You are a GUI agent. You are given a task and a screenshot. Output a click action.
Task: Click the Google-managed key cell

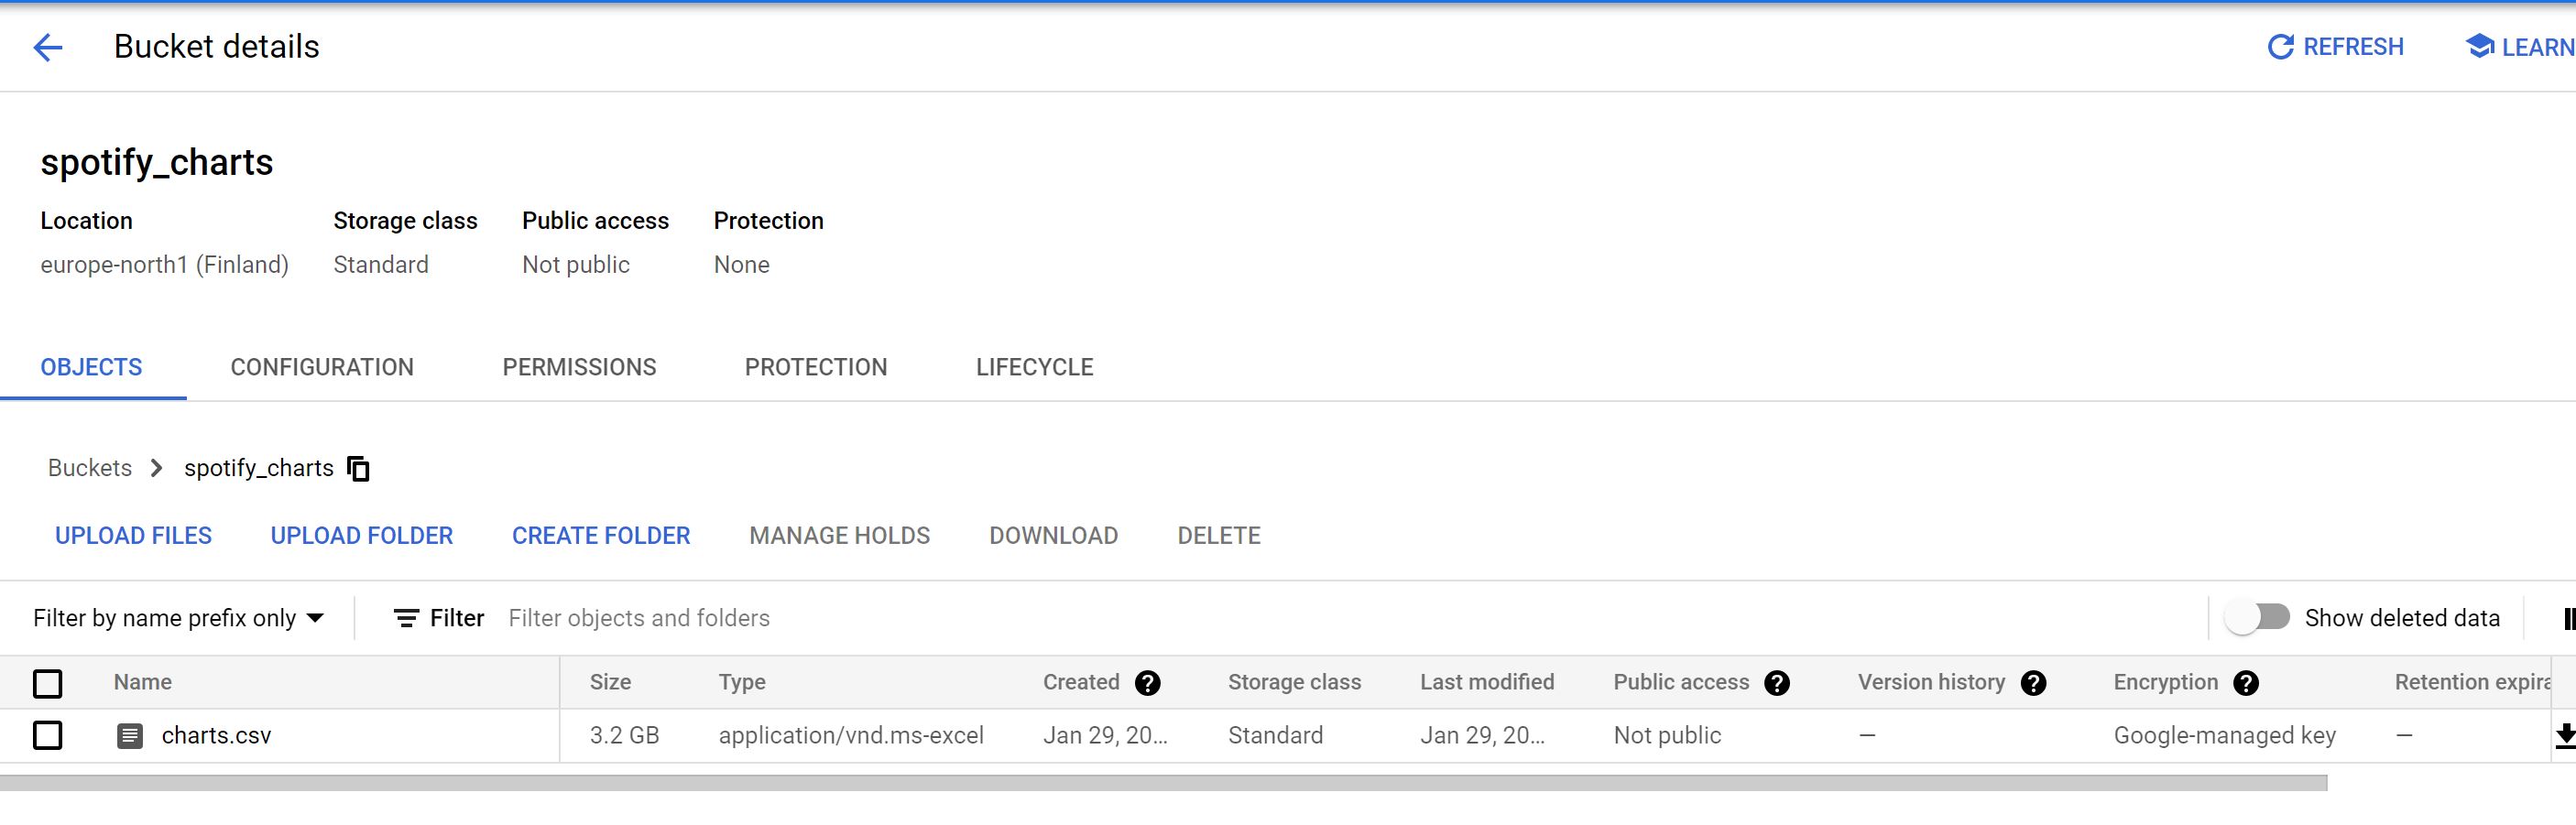(x=2224, y=736)
